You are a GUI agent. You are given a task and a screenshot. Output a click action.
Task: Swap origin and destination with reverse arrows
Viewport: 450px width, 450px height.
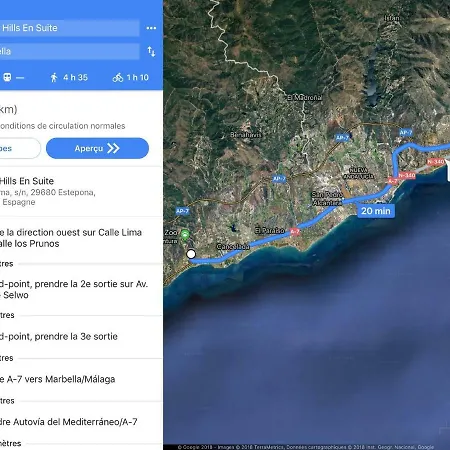click(151, 51)
